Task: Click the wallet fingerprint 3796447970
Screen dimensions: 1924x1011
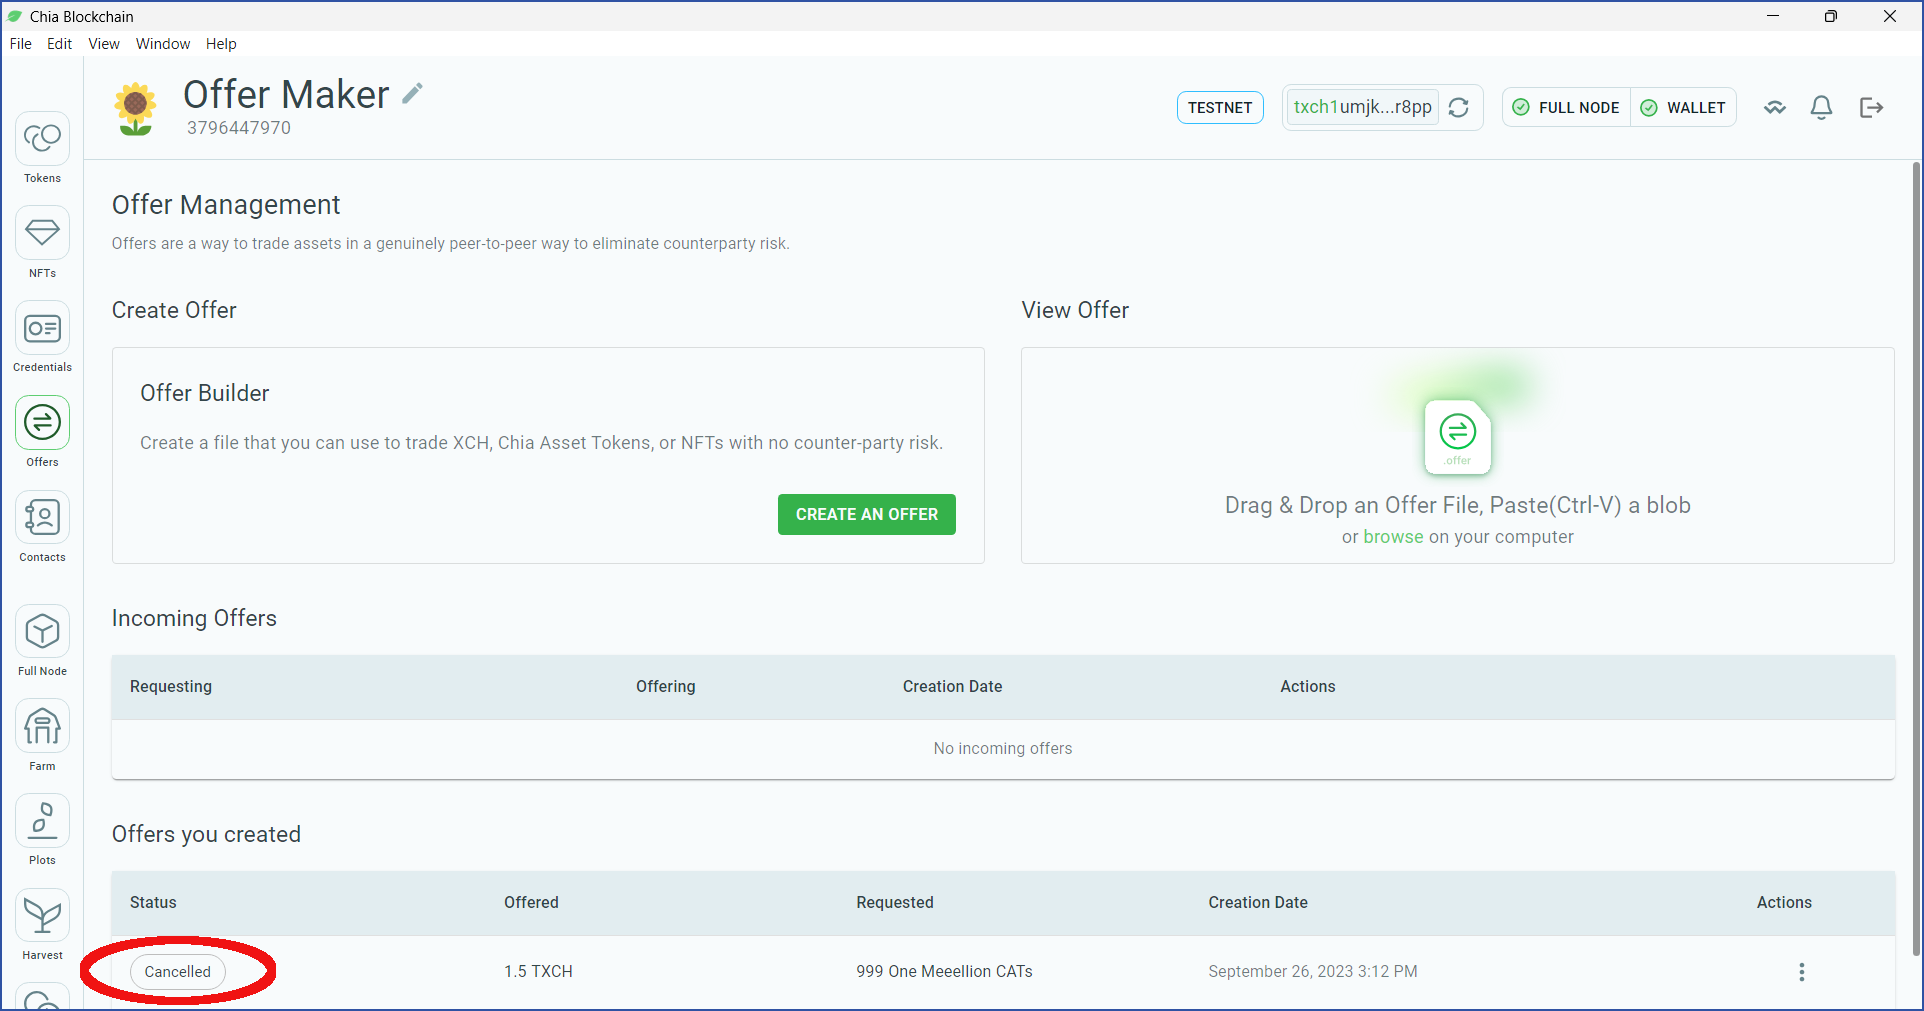Action: click(239, 128)
